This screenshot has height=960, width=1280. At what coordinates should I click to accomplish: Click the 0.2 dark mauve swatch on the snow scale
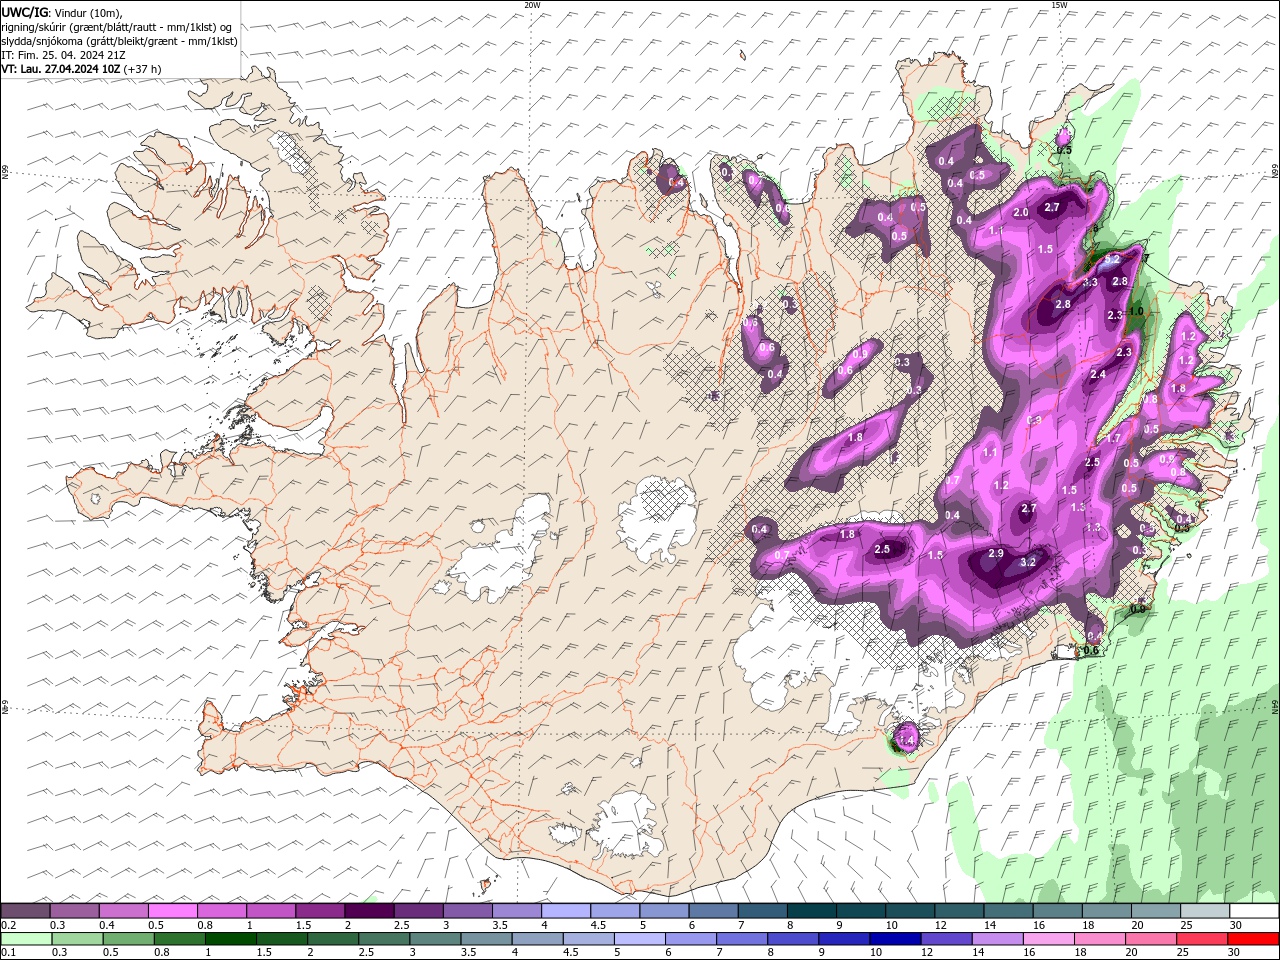[x=26, y=911]
